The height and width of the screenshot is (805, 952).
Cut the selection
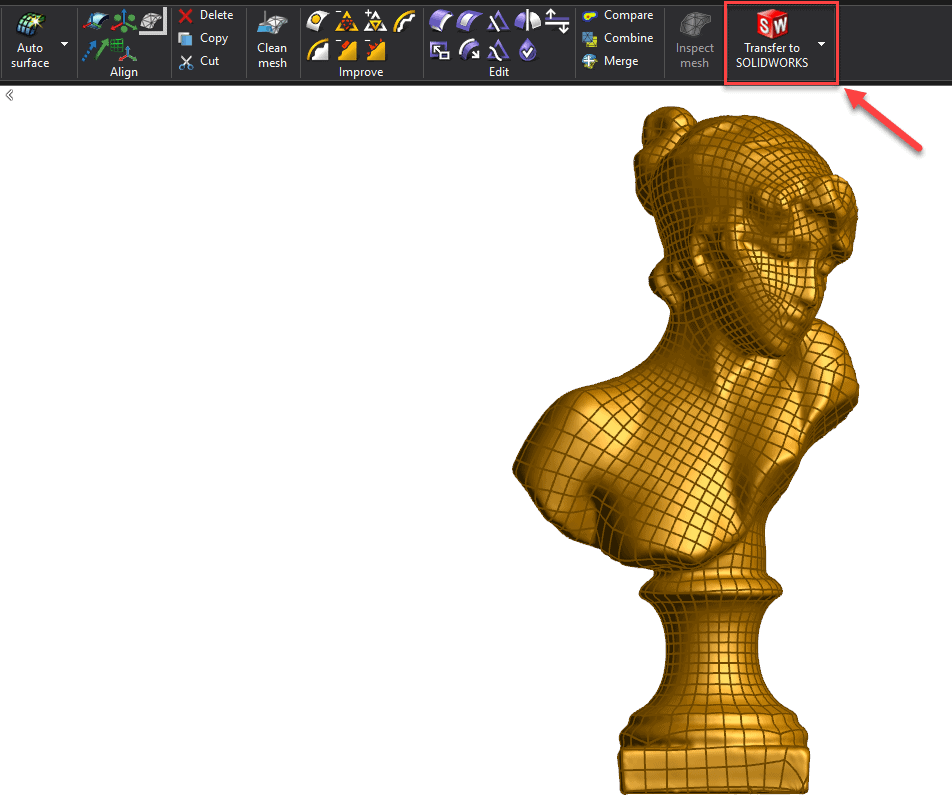click(x=199, y=61)
